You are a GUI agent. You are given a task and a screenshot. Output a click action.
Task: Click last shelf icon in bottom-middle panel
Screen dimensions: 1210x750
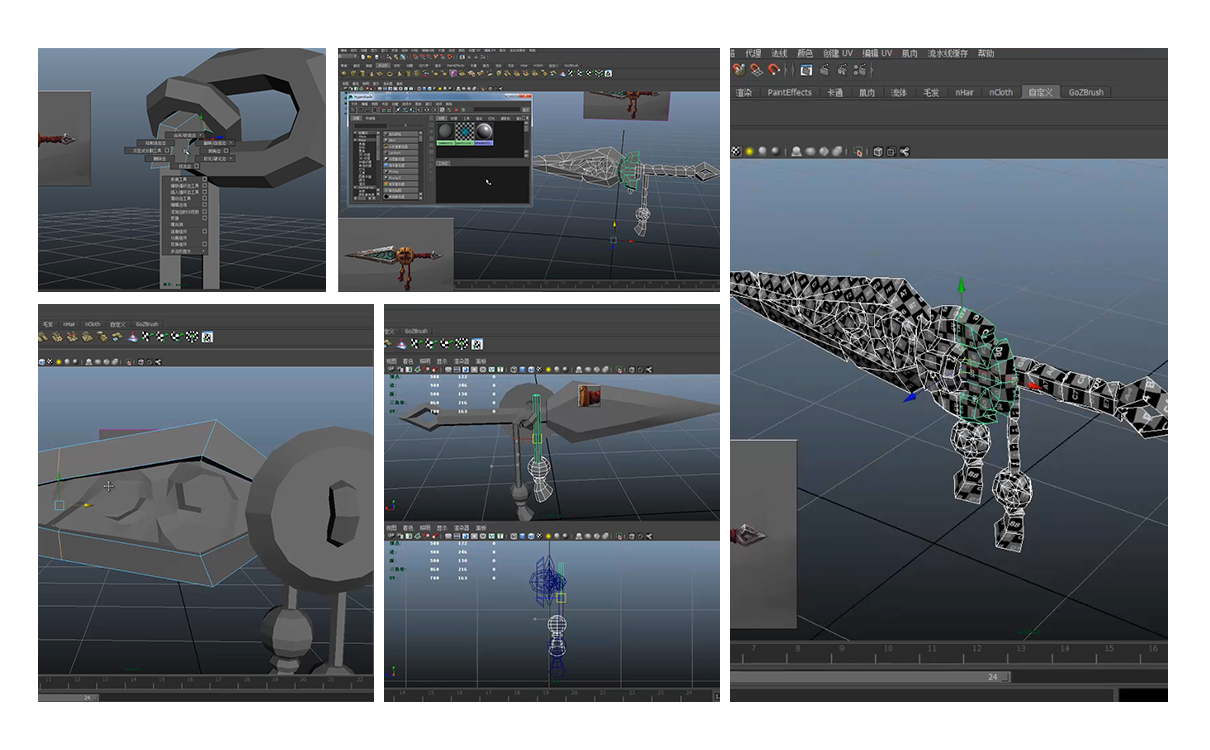pyautogui.click(x=477, y=344)
